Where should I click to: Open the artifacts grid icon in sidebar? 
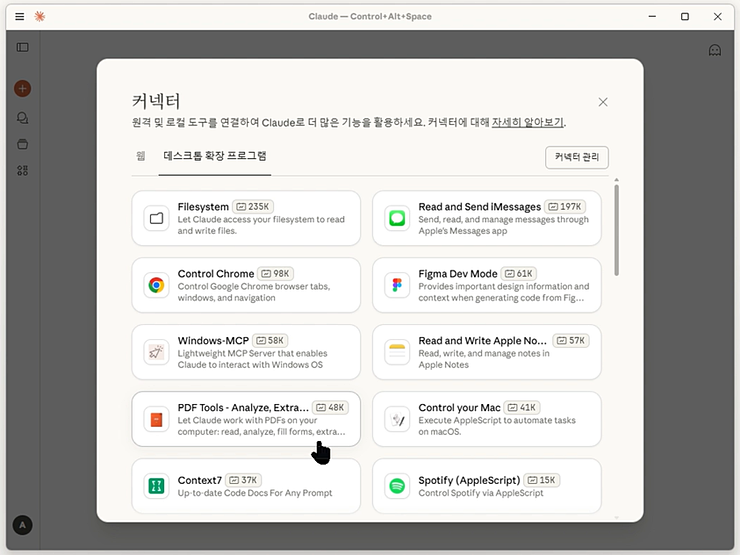coord(22,170)
